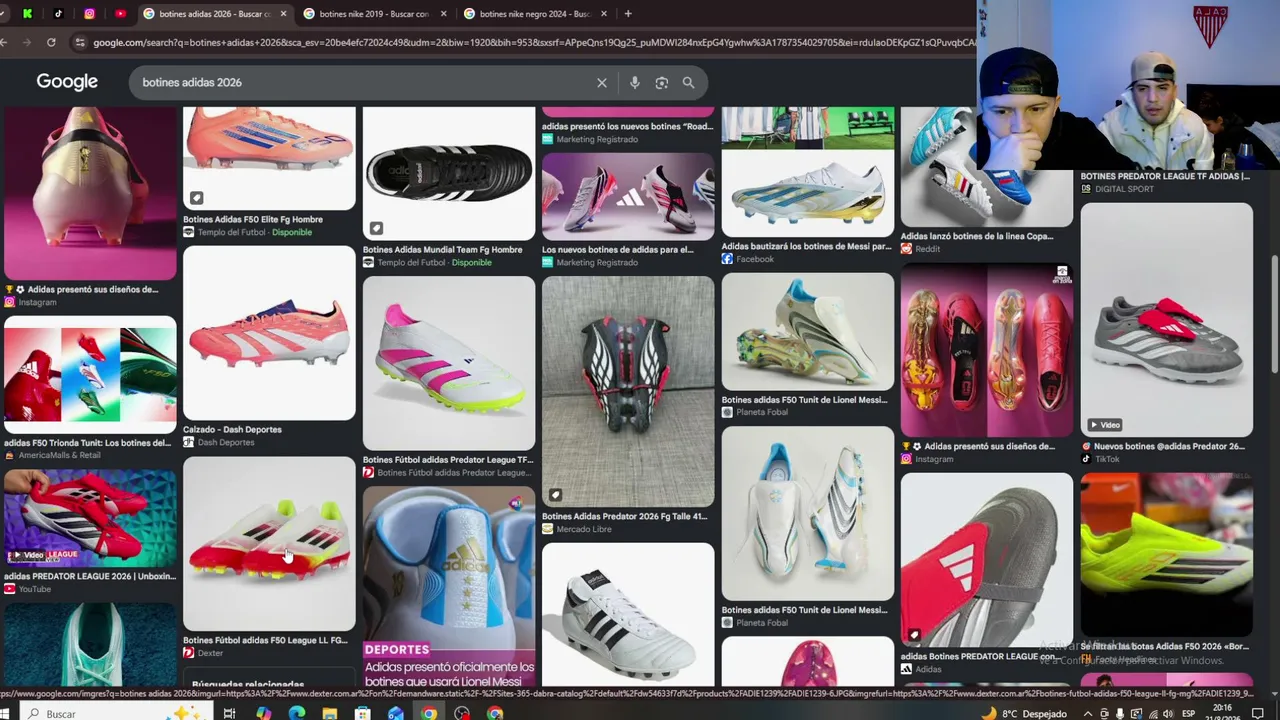Viewport: 1280px width, 720px height.
Task: Click 'AmericaMalls & Retail' source link
Action: 59,455
